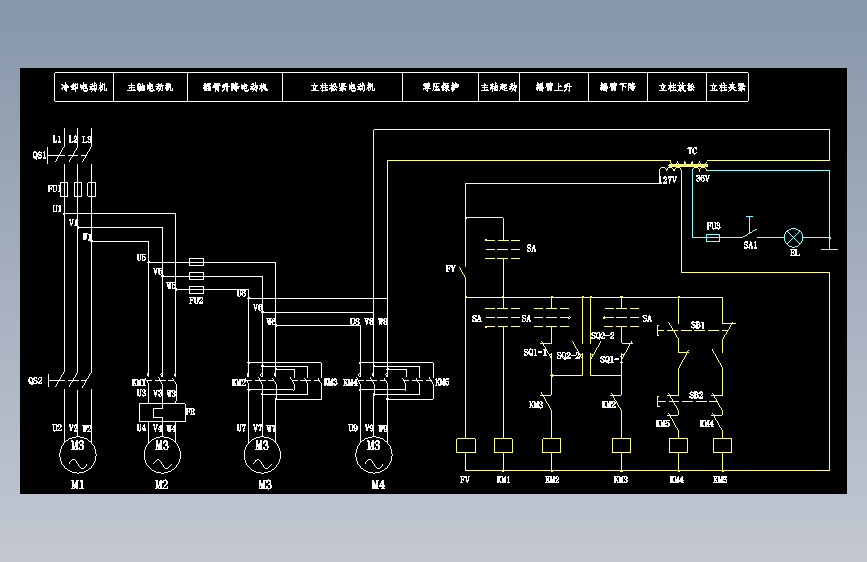Select the FU3 fuse symbol
Screen dimensions: 867x562
pyautogui.click(x=713, y=238)
